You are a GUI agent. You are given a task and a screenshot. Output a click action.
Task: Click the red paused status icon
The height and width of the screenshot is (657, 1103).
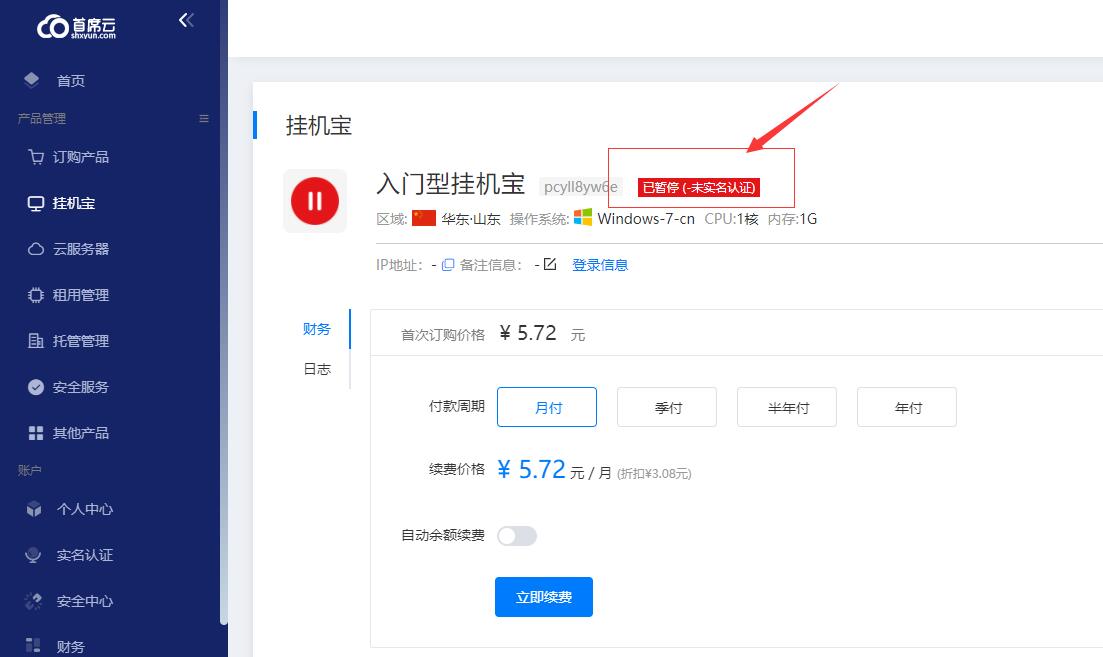(315, 201)
